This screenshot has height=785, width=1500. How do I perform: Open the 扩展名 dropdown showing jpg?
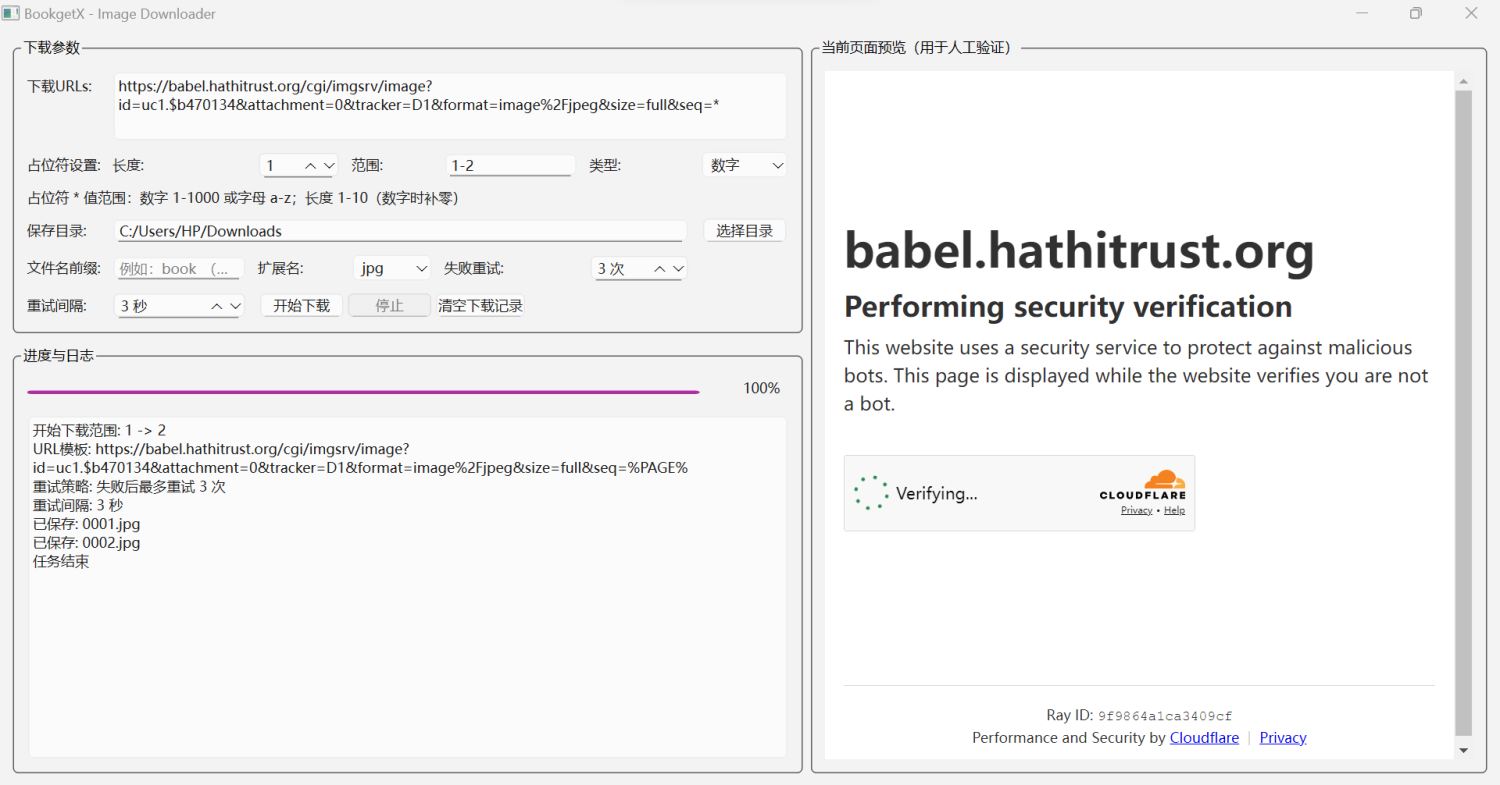[392, 268]
